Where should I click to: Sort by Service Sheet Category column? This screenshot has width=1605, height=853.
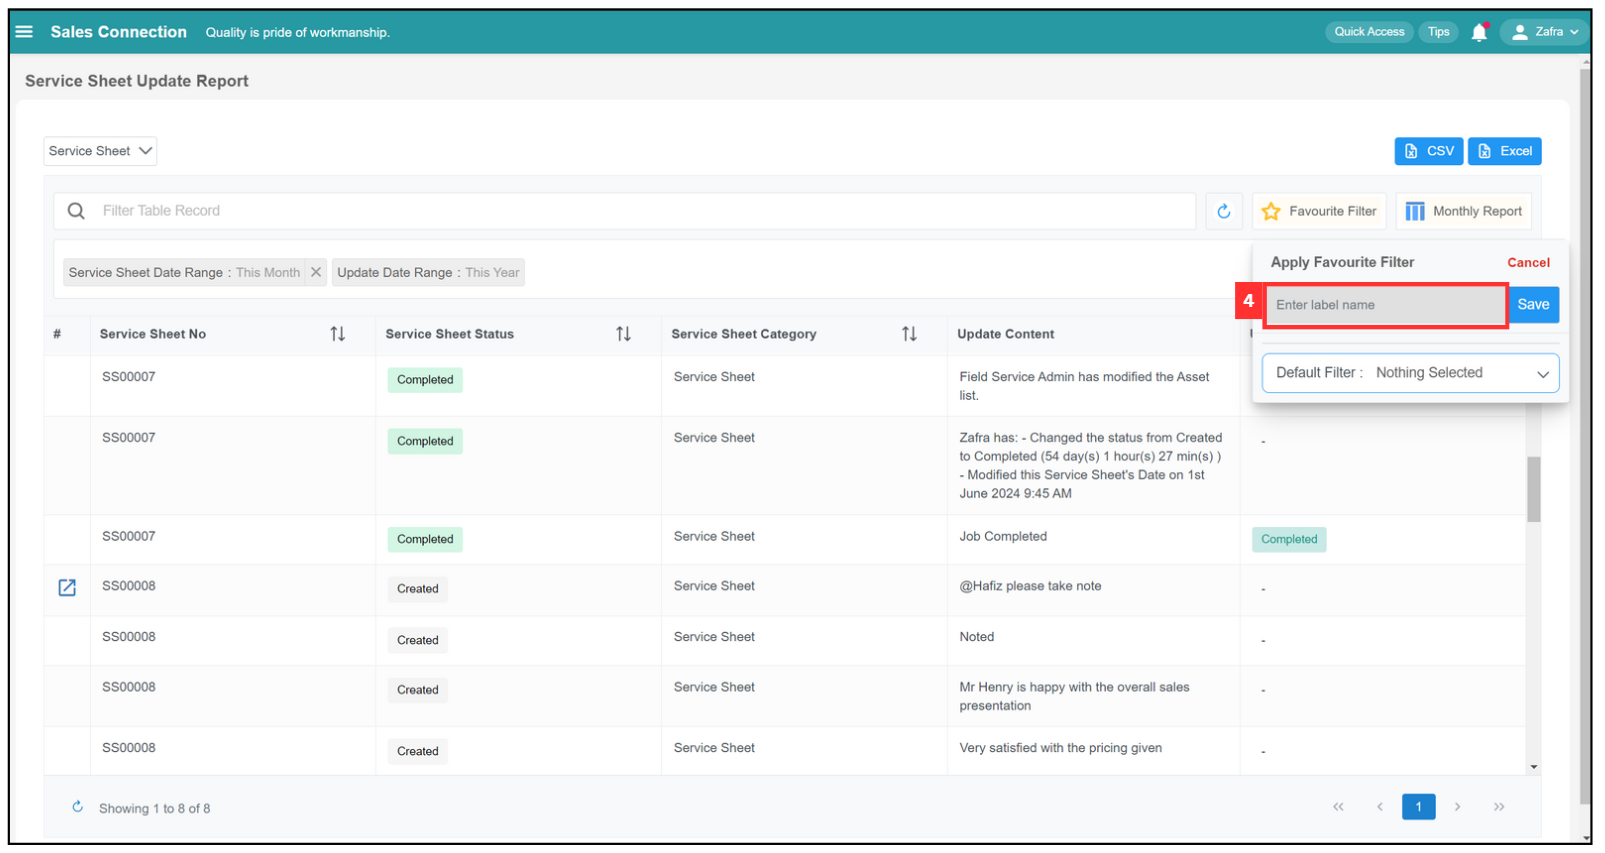coord(909,334)
